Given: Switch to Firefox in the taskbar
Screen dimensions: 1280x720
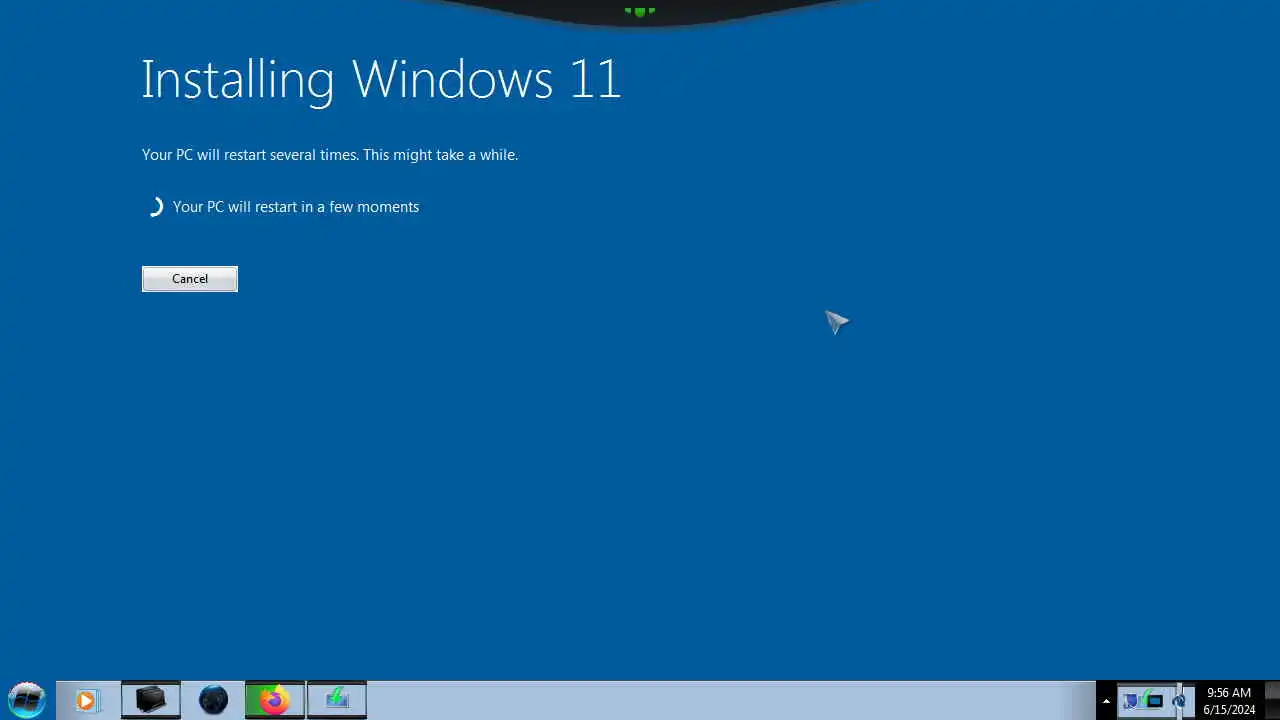Looking at the screenshot, I should point(274,700).
